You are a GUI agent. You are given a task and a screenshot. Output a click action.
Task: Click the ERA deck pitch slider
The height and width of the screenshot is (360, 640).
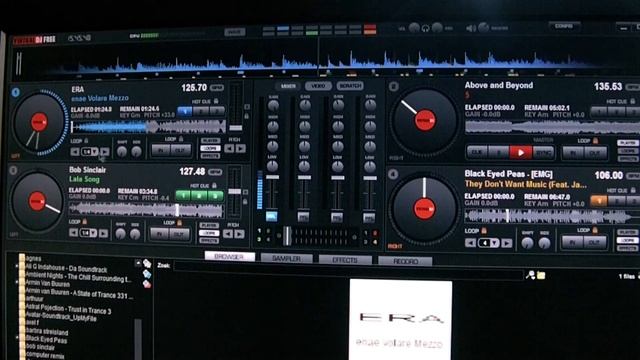[236, 128]
